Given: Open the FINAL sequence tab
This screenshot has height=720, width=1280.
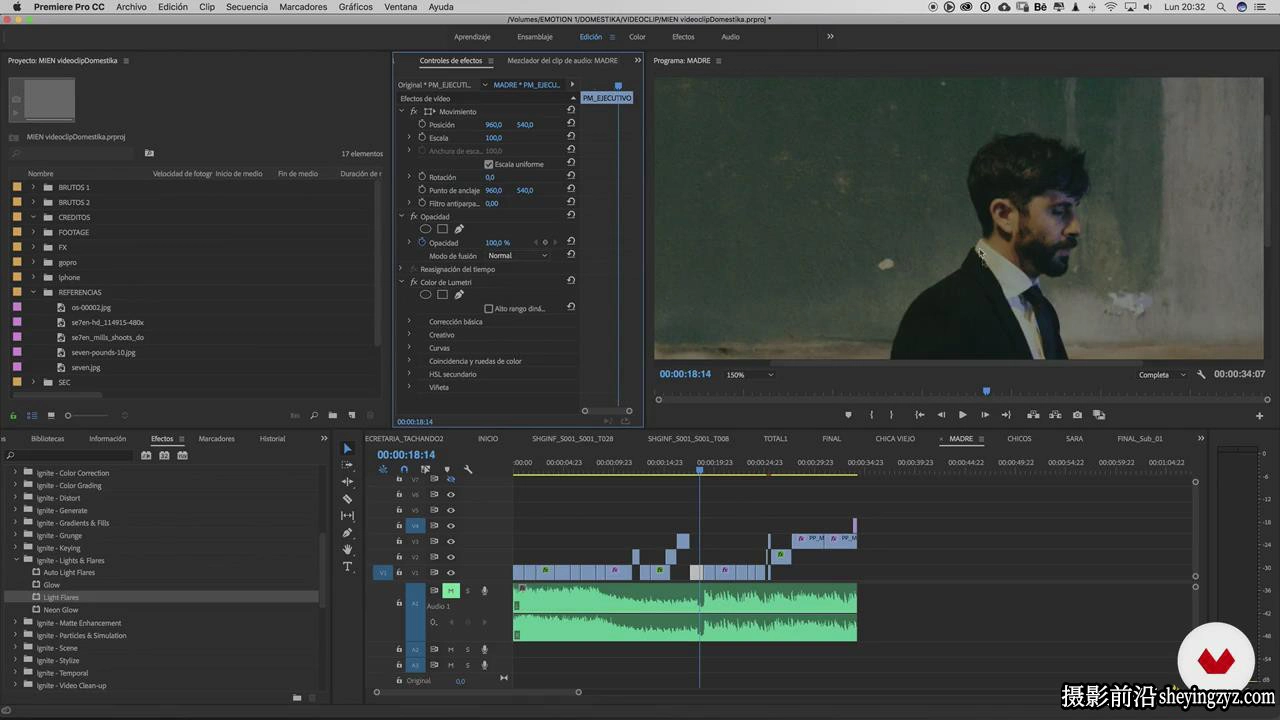Looking at the screenshot, I should tap(832, 438).
